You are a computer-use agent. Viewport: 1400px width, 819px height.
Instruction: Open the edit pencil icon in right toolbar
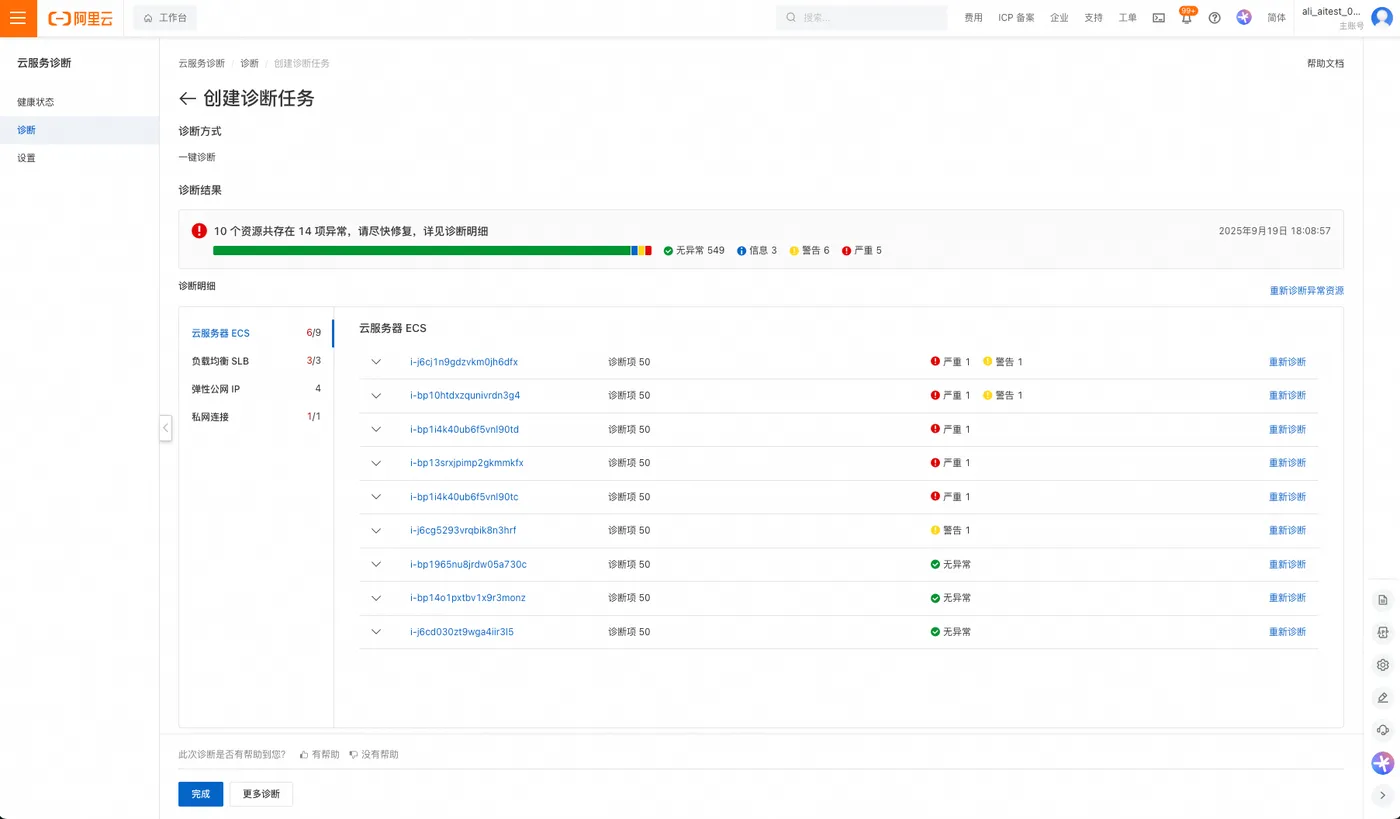(1383, 698)
